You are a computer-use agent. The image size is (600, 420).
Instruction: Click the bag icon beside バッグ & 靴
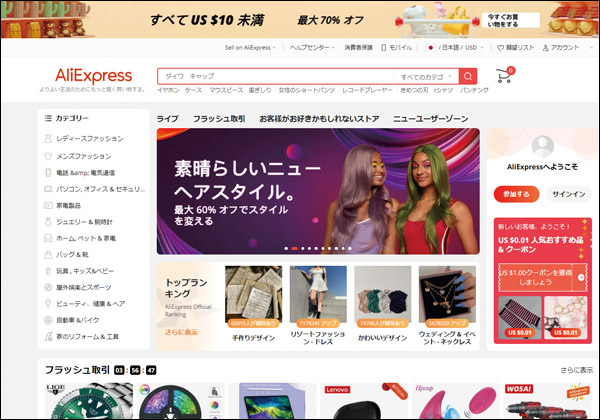pos(48,254)
